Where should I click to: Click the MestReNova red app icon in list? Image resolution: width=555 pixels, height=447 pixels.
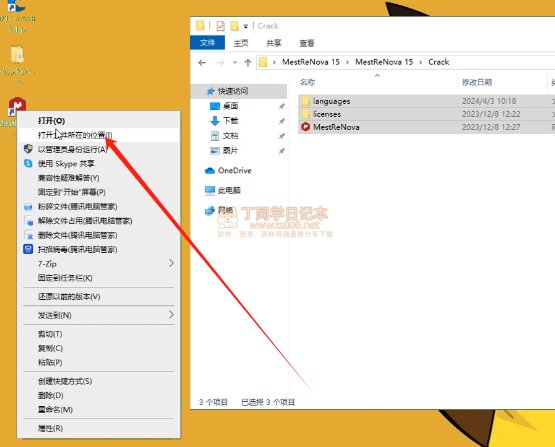click(305, 127)
